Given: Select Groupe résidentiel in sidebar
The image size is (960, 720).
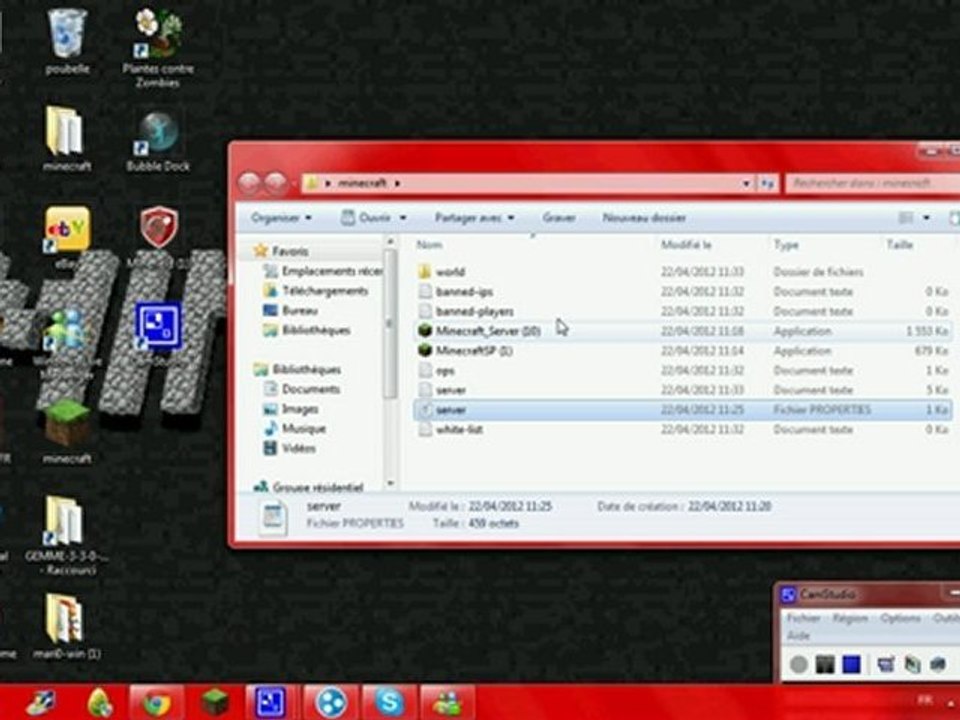Looking at the screenshot, I should pyautogui.click(x=309, y=487).
